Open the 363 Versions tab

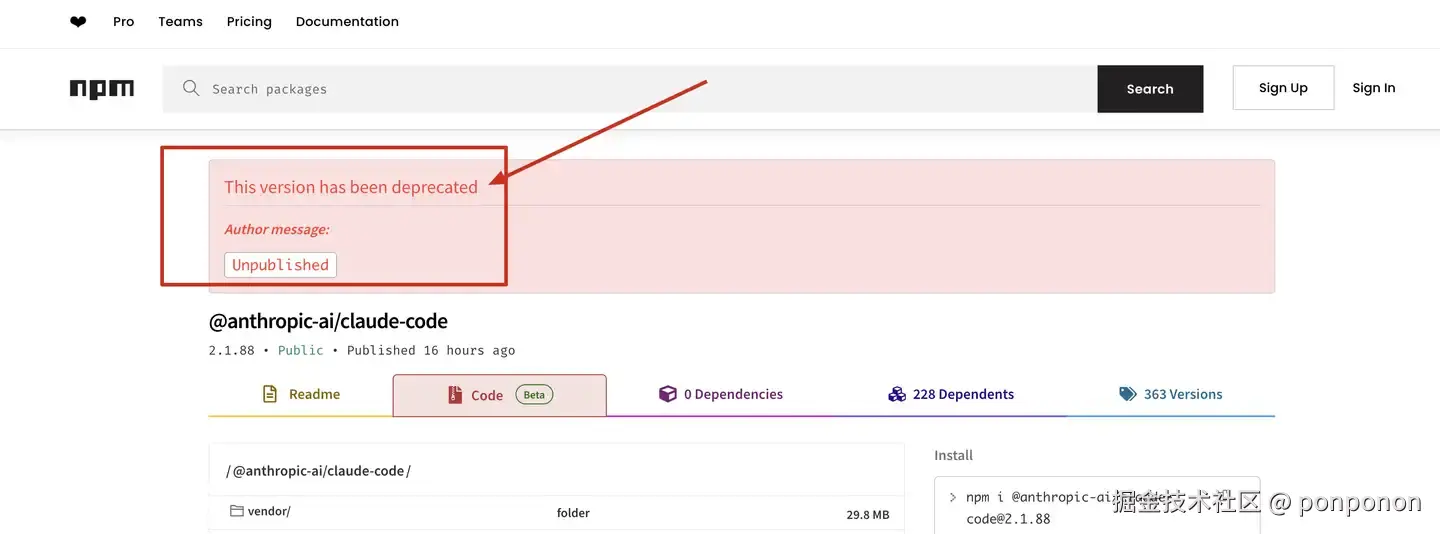click(x=1171, y=394)
